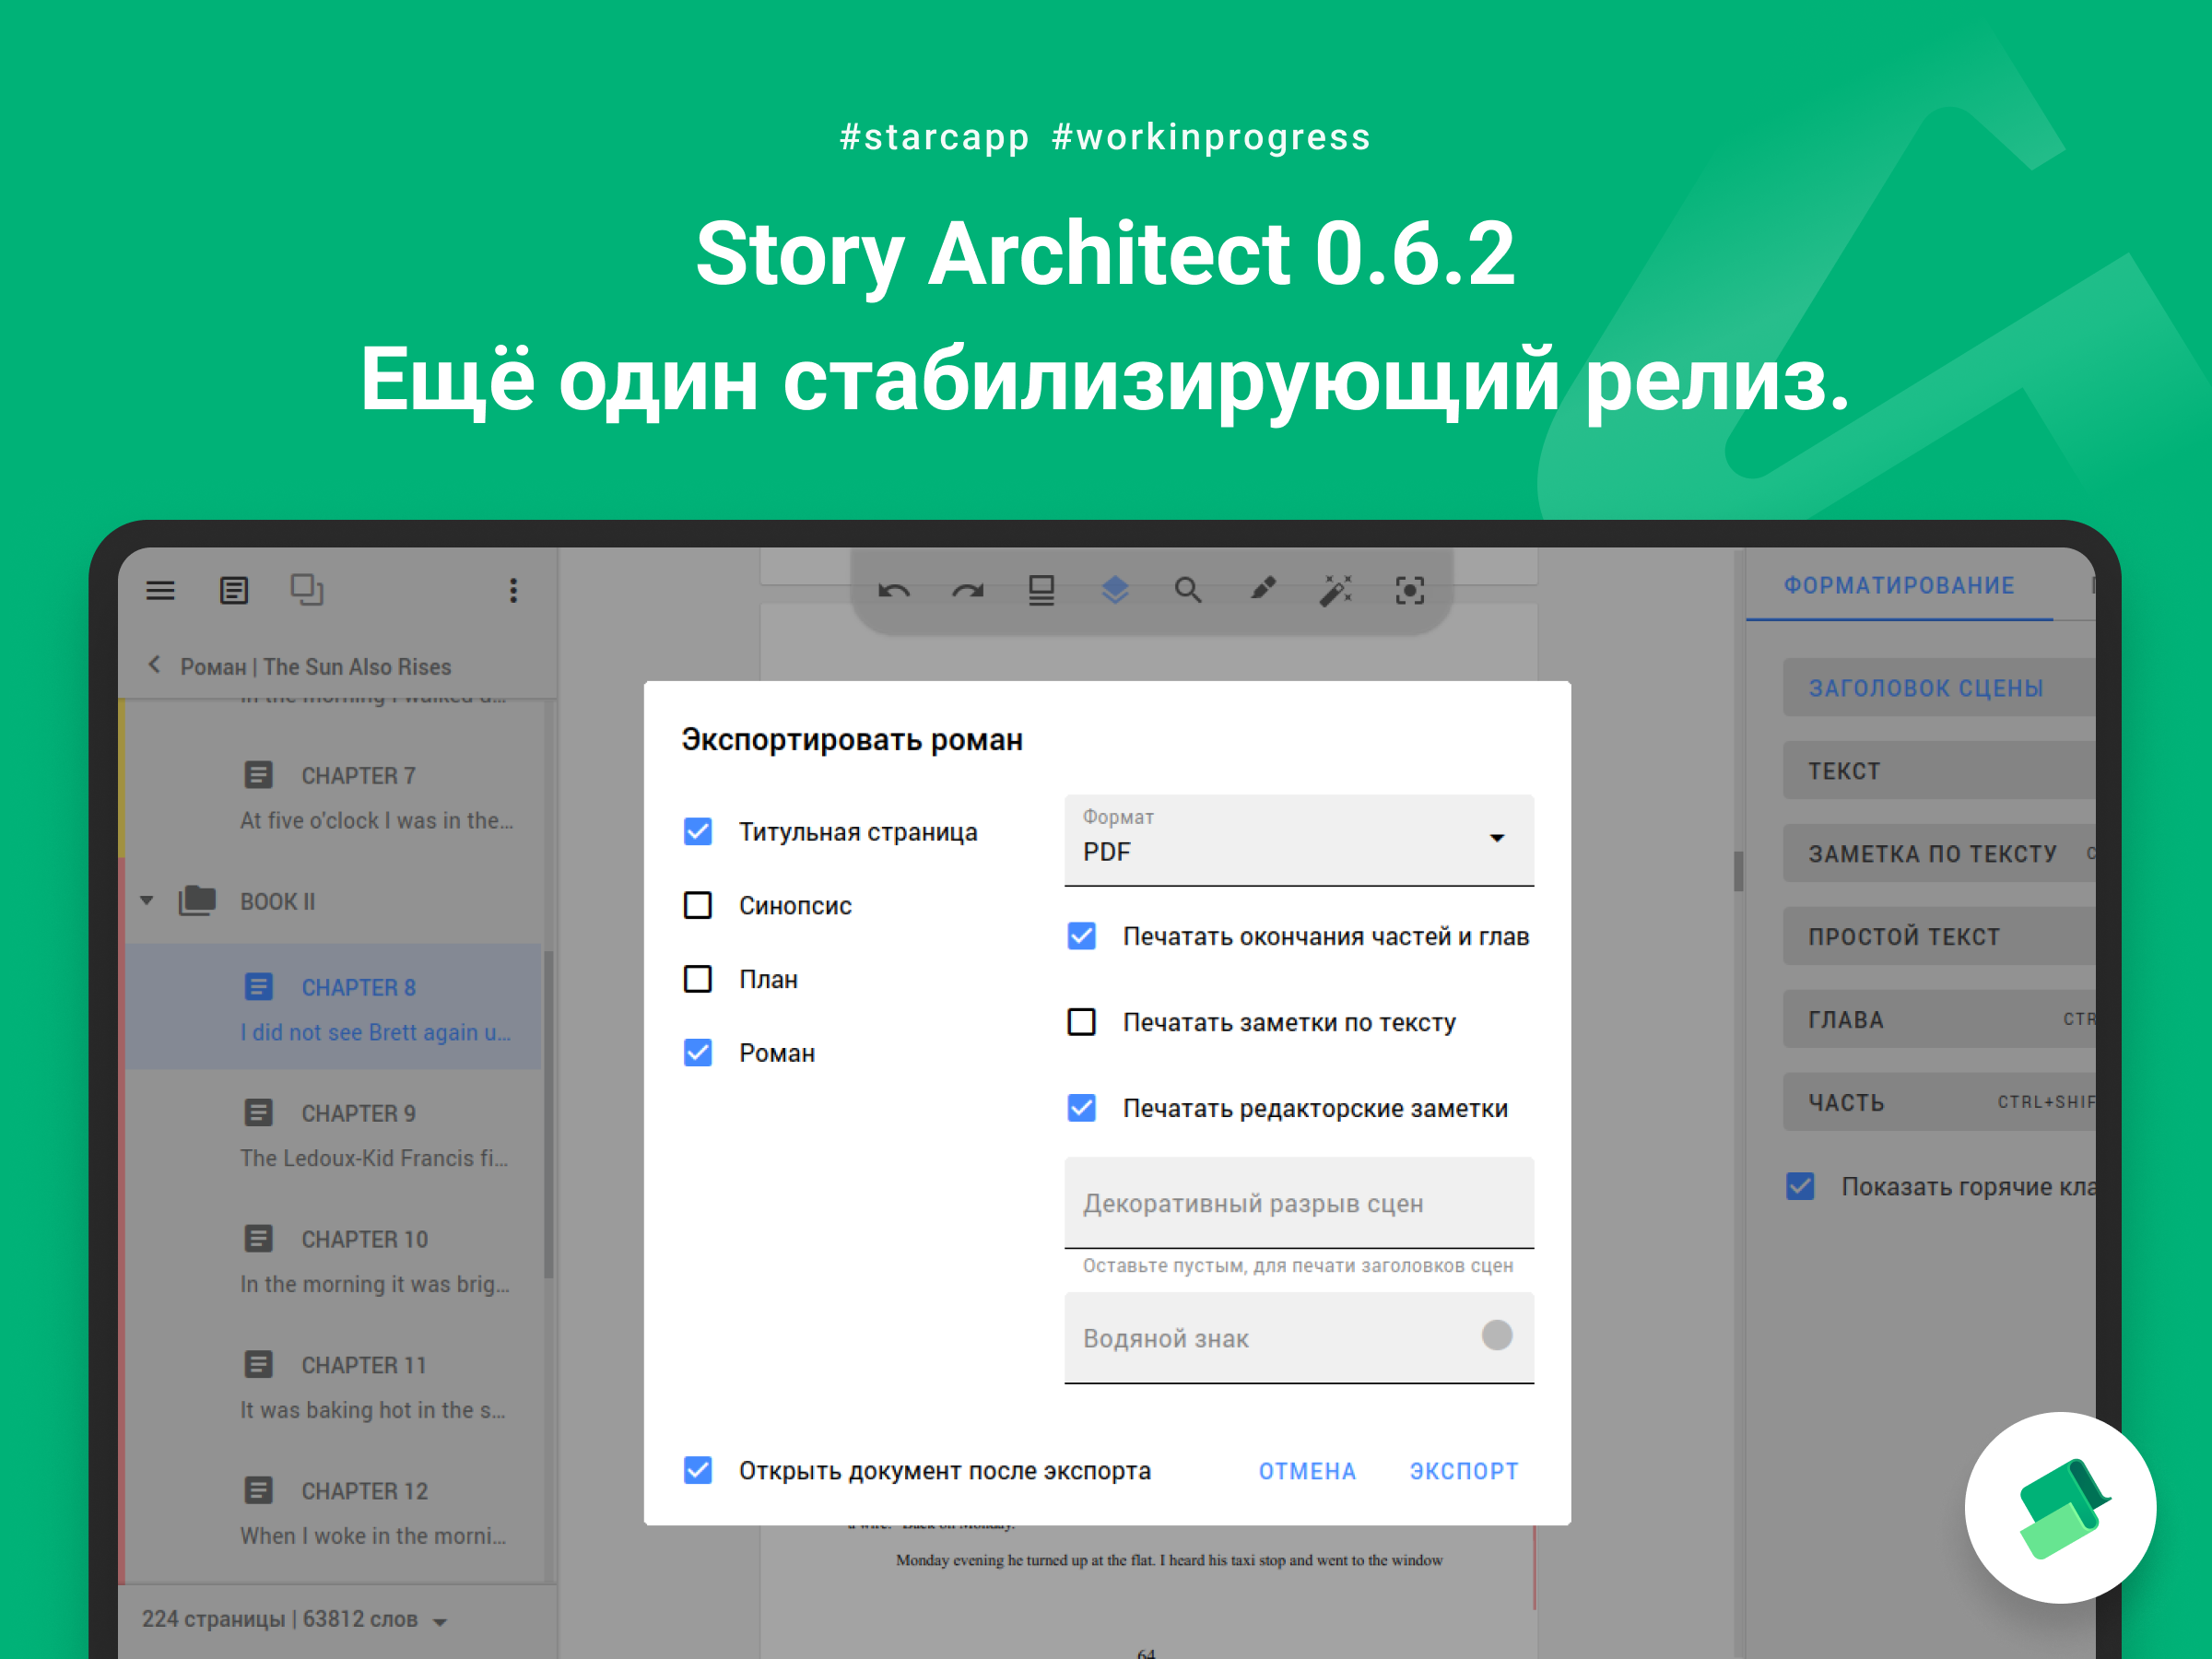
Task: Toggle the blue layers icon in toolbar
Action: coord(1115,590)
